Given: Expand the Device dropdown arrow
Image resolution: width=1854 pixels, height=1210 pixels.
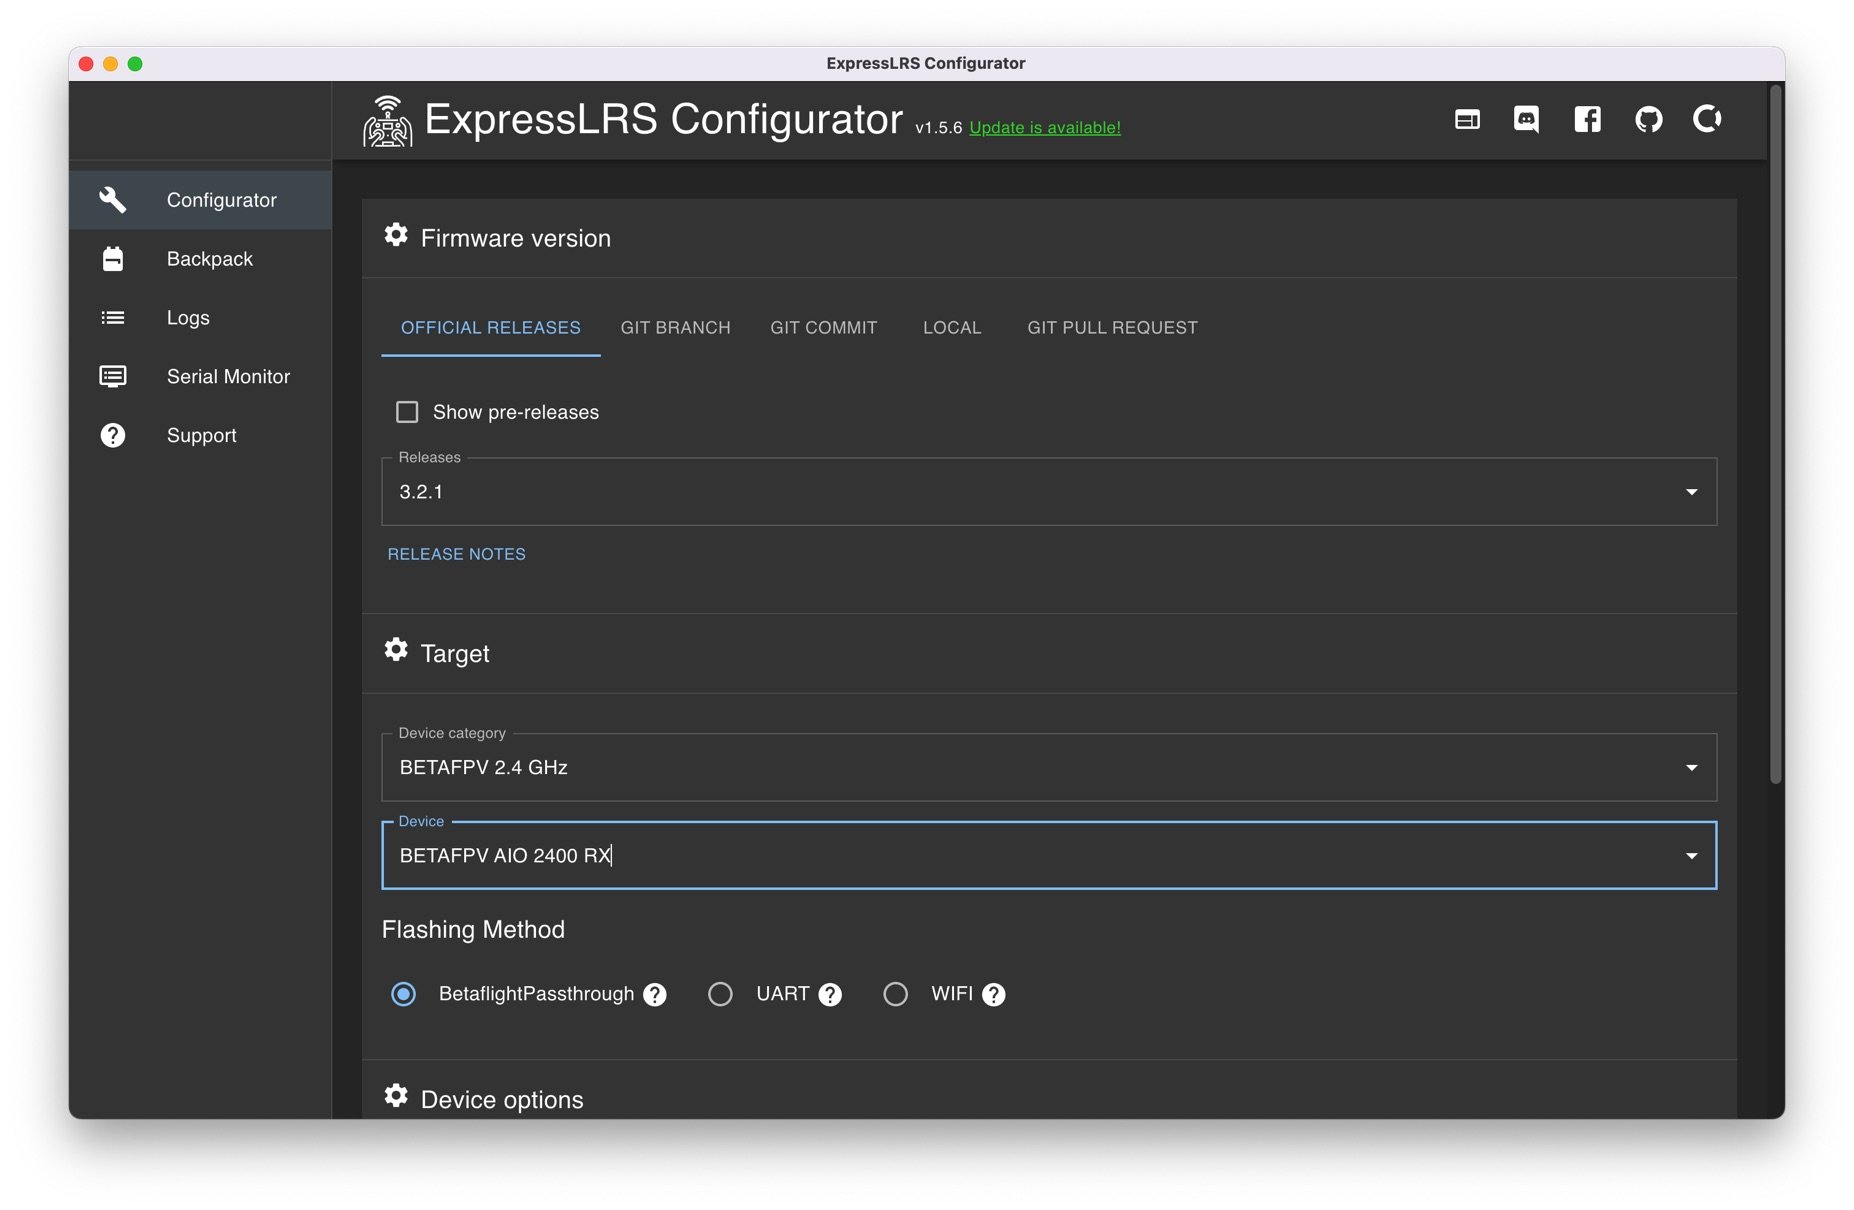Looking at the screenshot, I should click(x=1691, y=856).
